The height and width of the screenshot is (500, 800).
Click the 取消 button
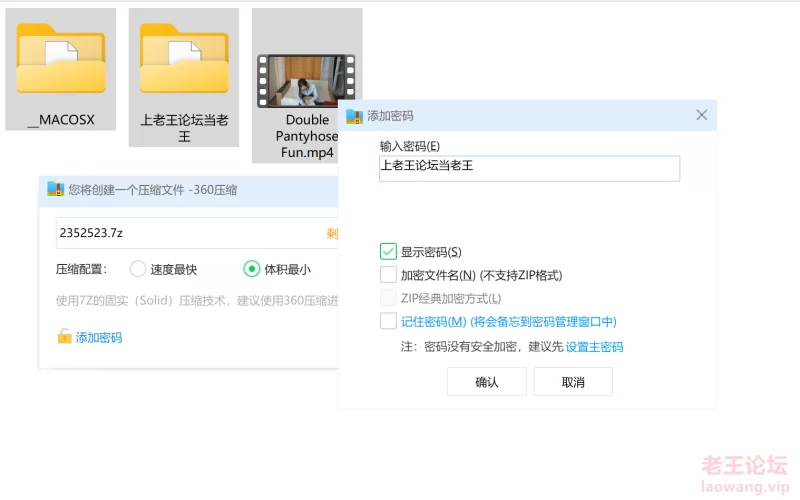click(x=573, y=382)
